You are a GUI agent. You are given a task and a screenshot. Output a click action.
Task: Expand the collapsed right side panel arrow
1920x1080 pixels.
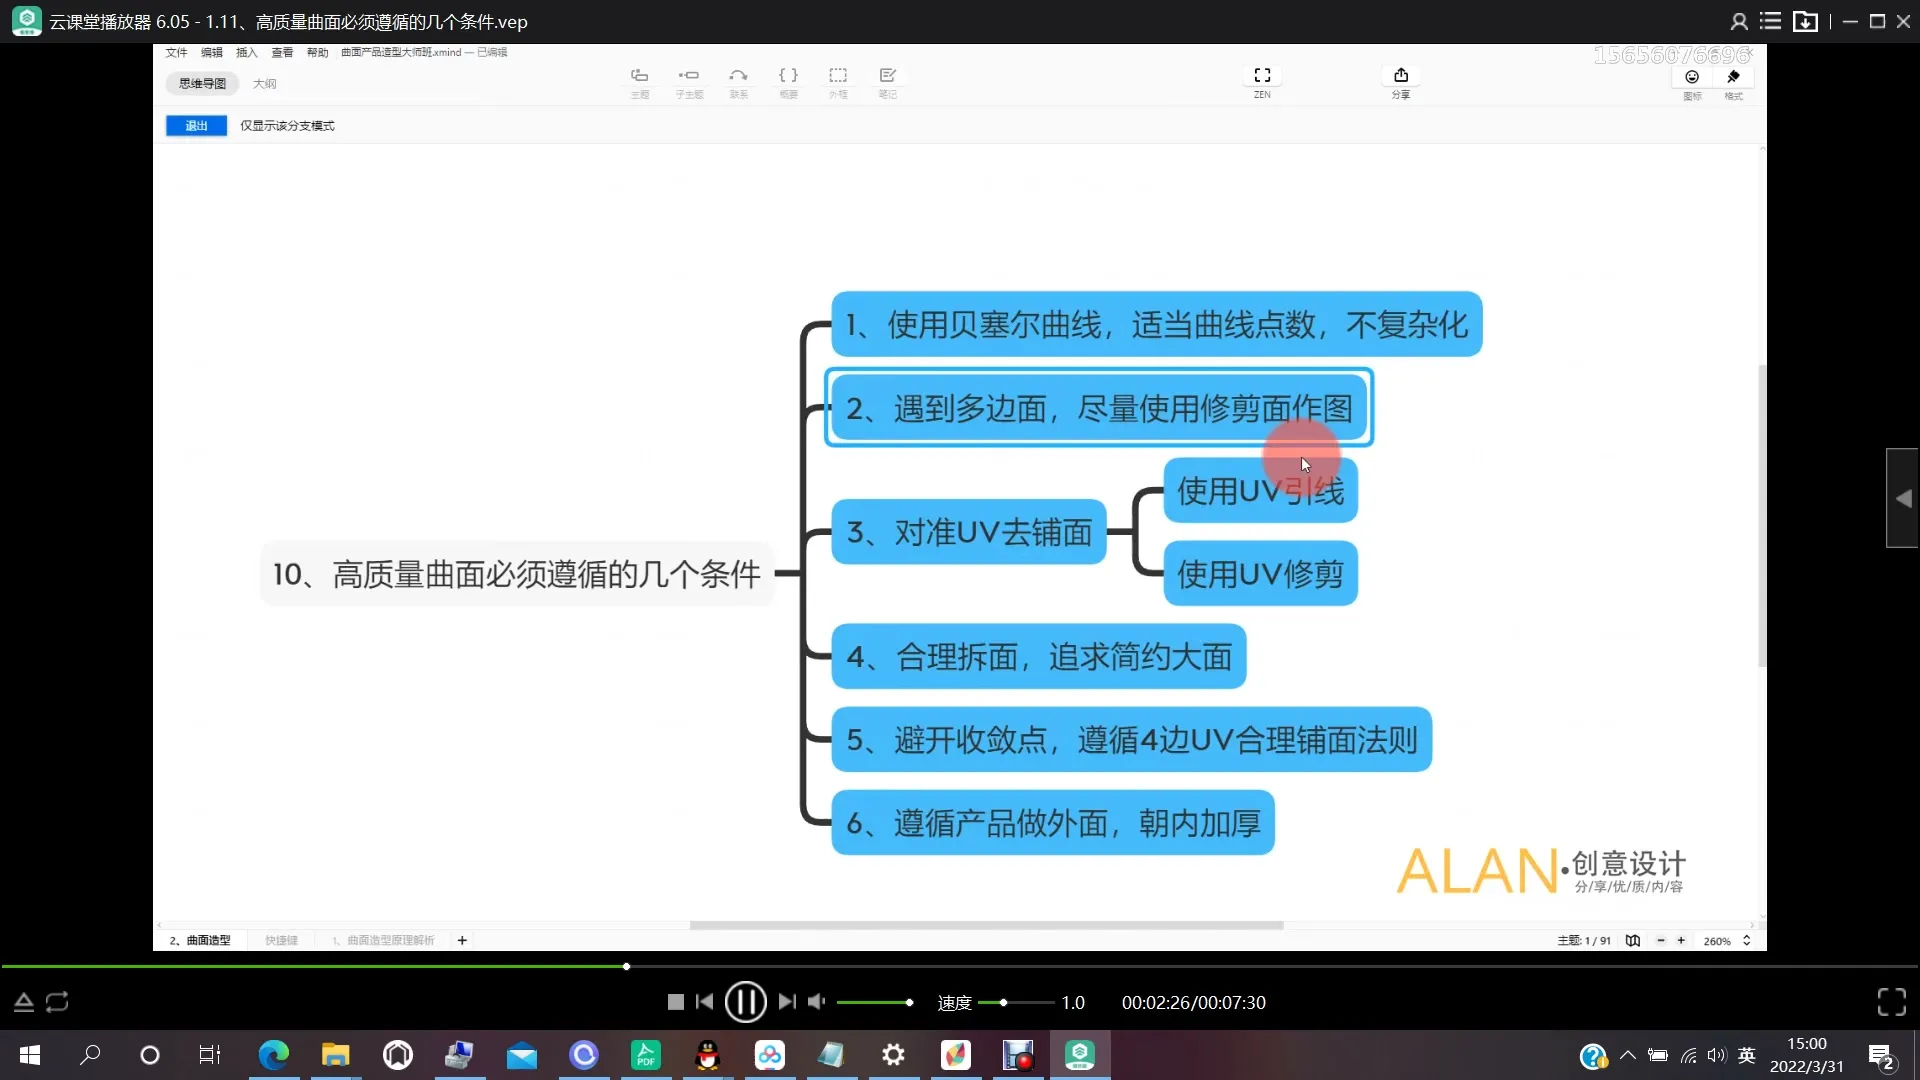pos(1904,497)
